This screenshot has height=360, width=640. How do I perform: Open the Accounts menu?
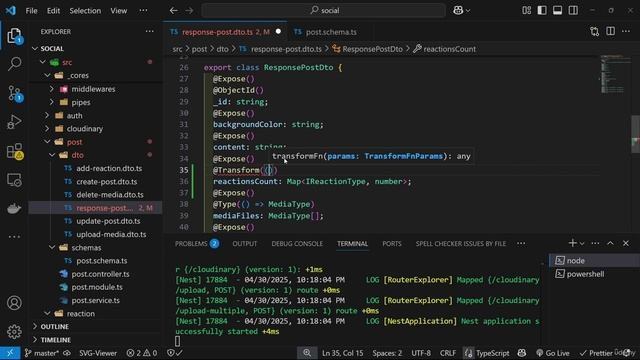(14, 303)
